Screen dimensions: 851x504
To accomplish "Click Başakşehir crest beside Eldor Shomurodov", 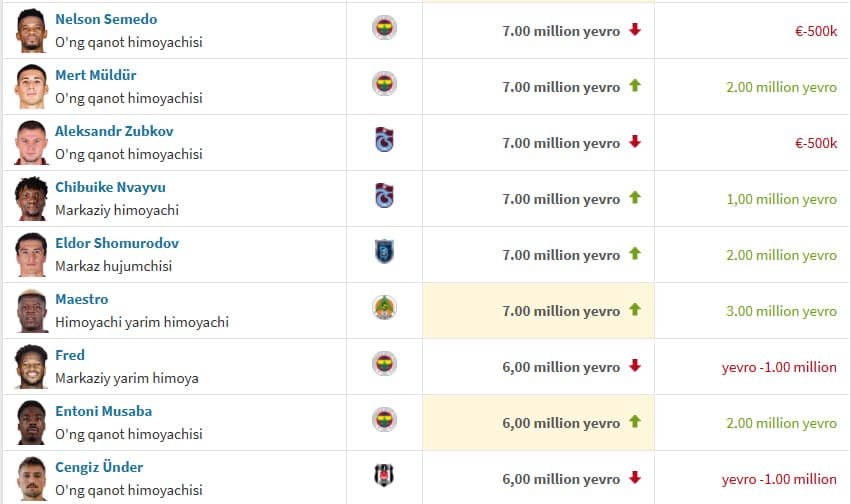I will click(384, 252).
